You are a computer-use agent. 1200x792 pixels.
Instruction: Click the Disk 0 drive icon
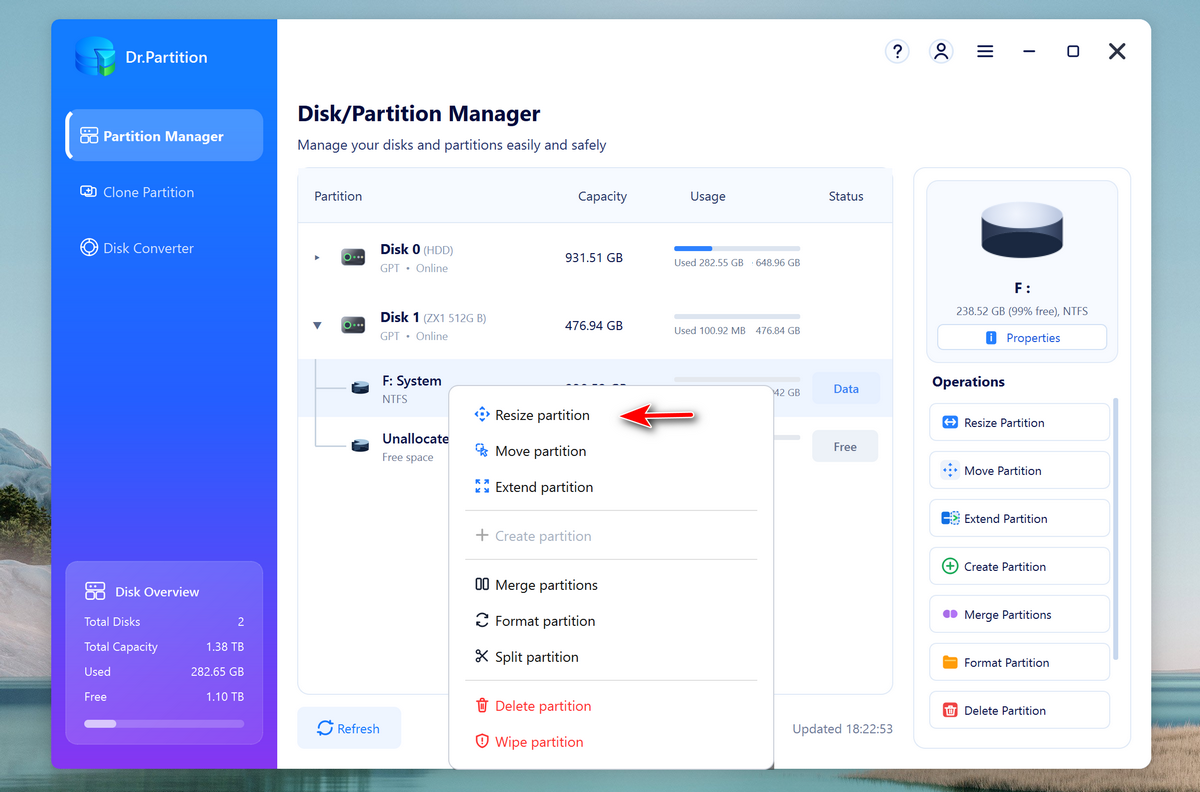point(353,257)
